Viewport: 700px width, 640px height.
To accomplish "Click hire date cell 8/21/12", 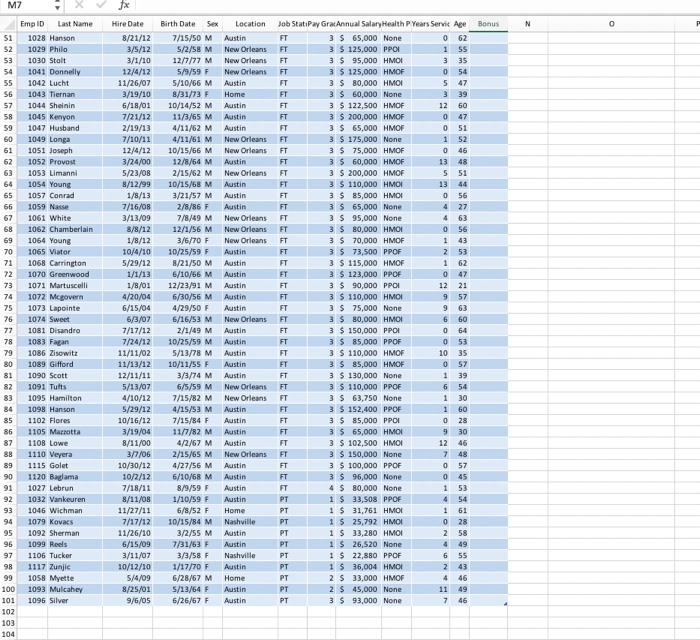I will [x=127, y=38].
